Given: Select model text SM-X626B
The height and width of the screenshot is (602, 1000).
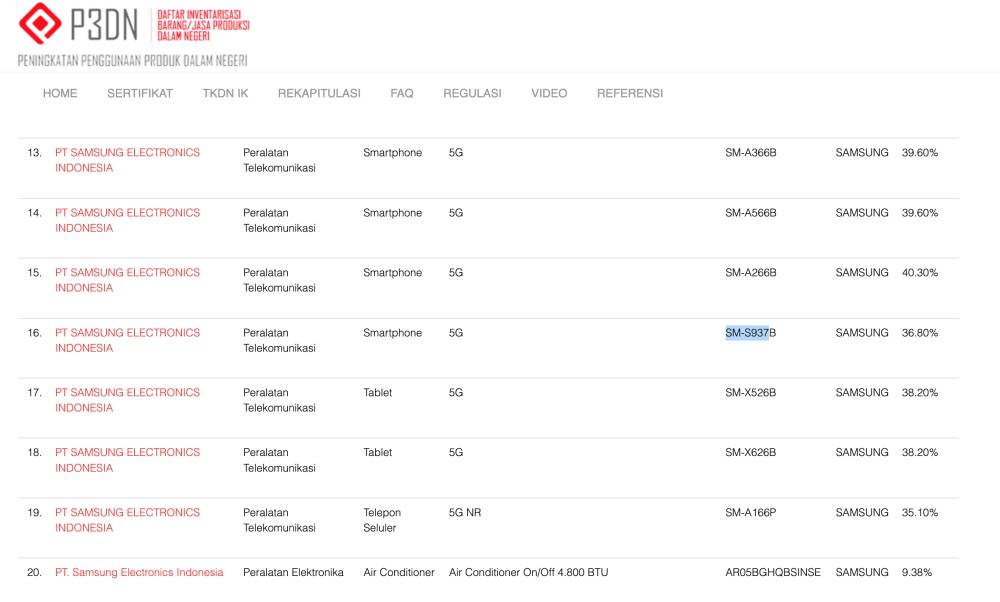Looking at the screenshot, I should click(x=751, y=452).
